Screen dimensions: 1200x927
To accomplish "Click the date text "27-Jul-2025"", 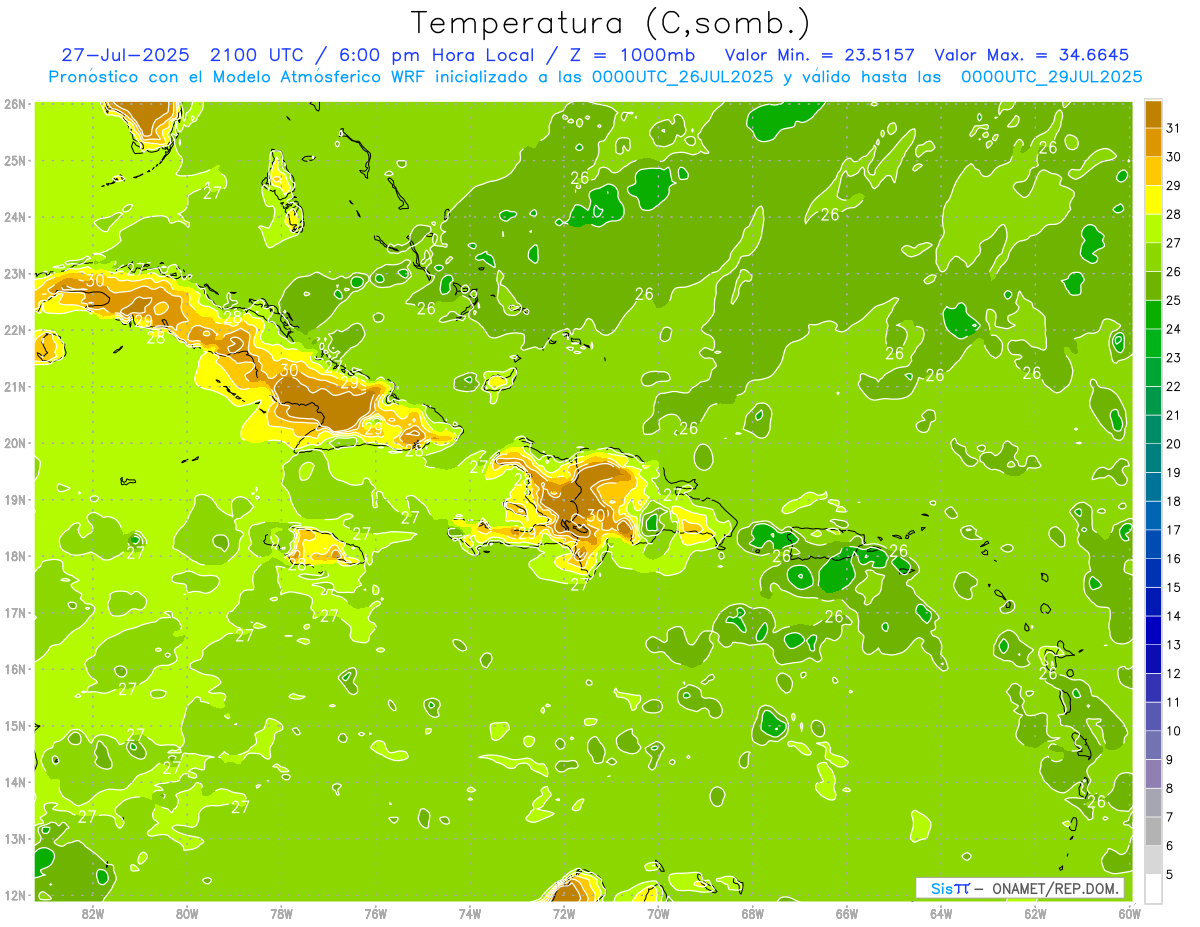I will pyautogui.click(x=127, y=56).
